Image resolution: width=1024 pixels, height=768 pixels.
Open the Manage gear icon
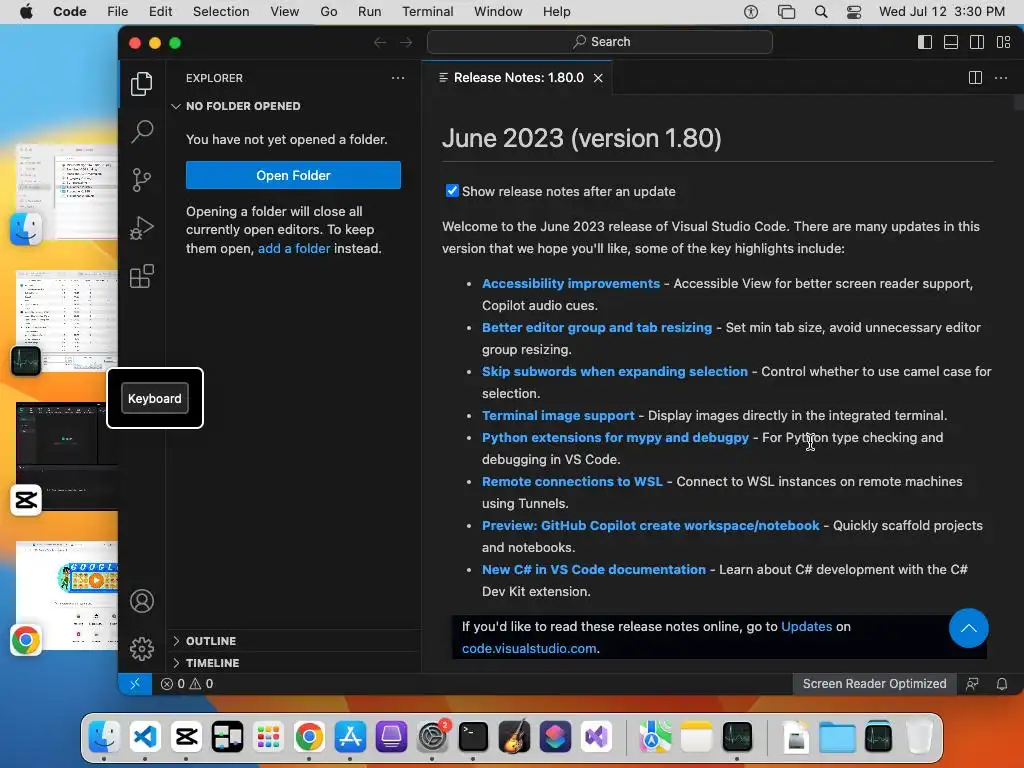[x=141, y=648]
